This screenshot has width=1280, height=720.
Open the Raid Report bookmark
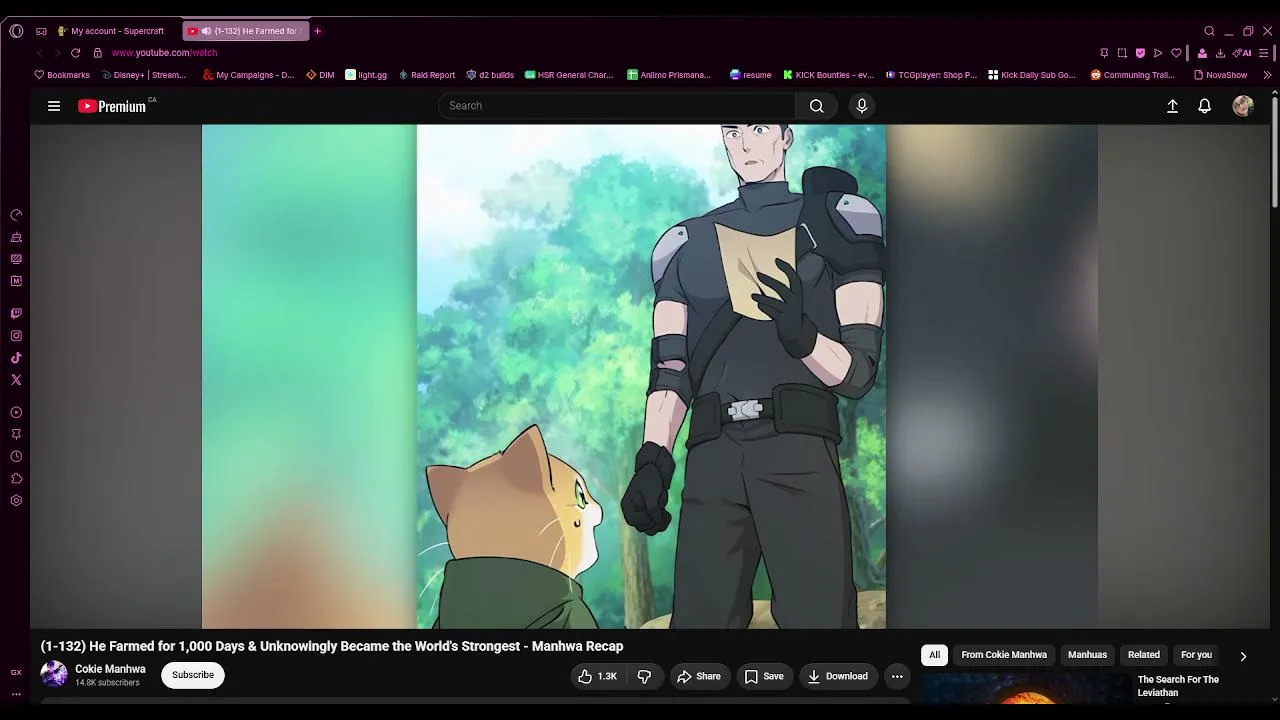[427, 75]
